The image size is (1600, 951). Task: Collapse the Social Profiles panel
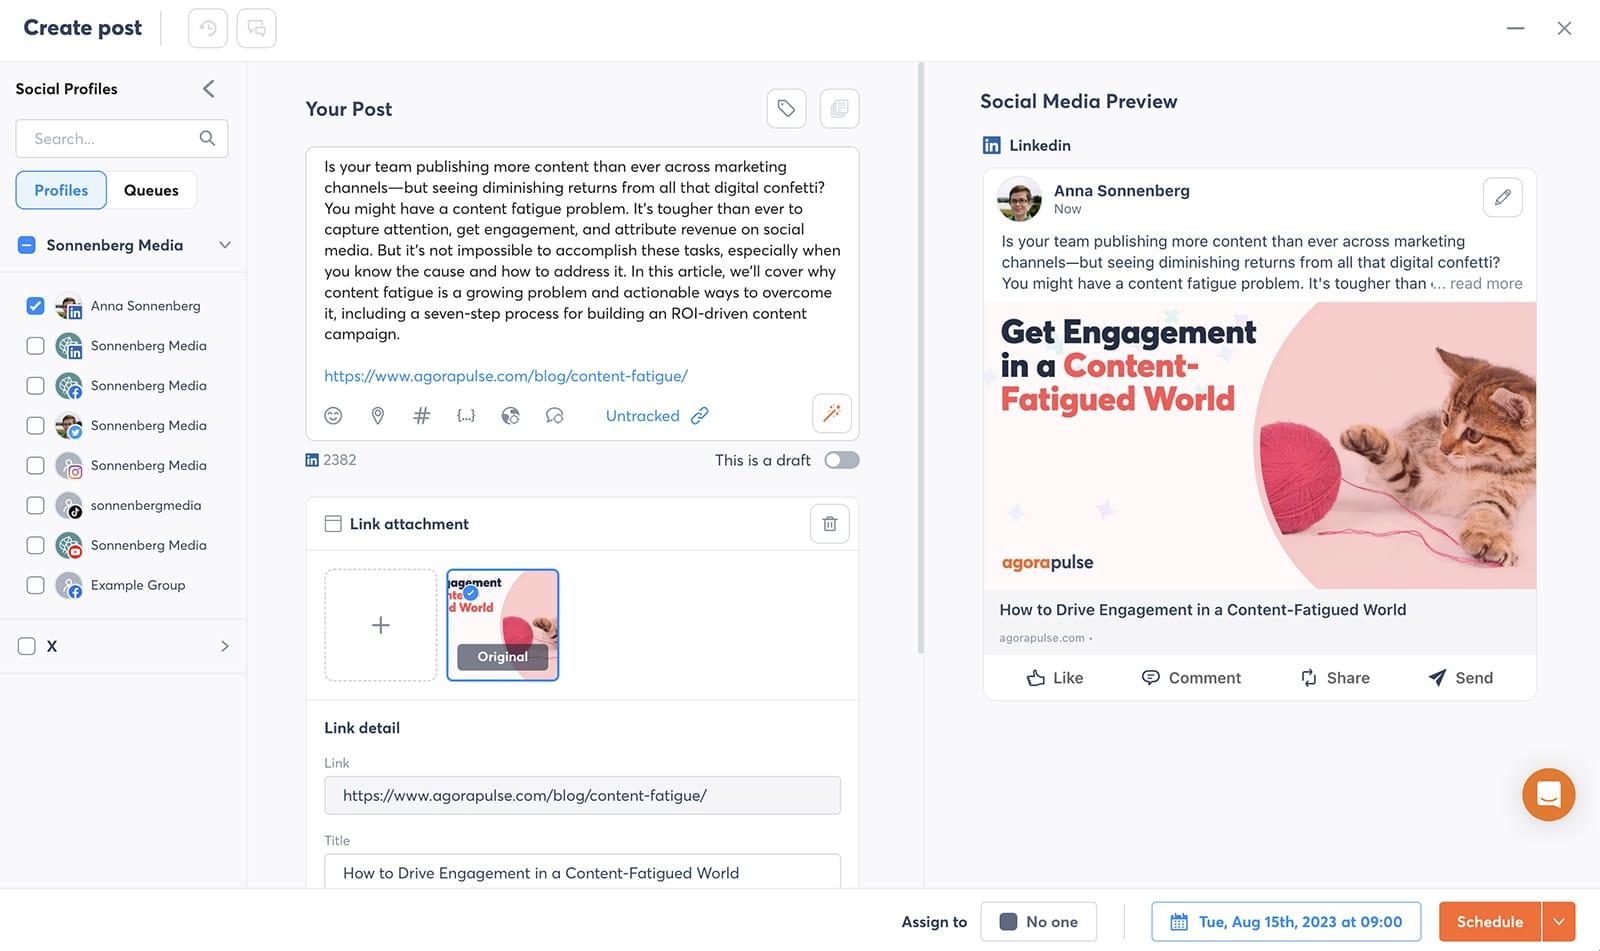click(209, 88)
